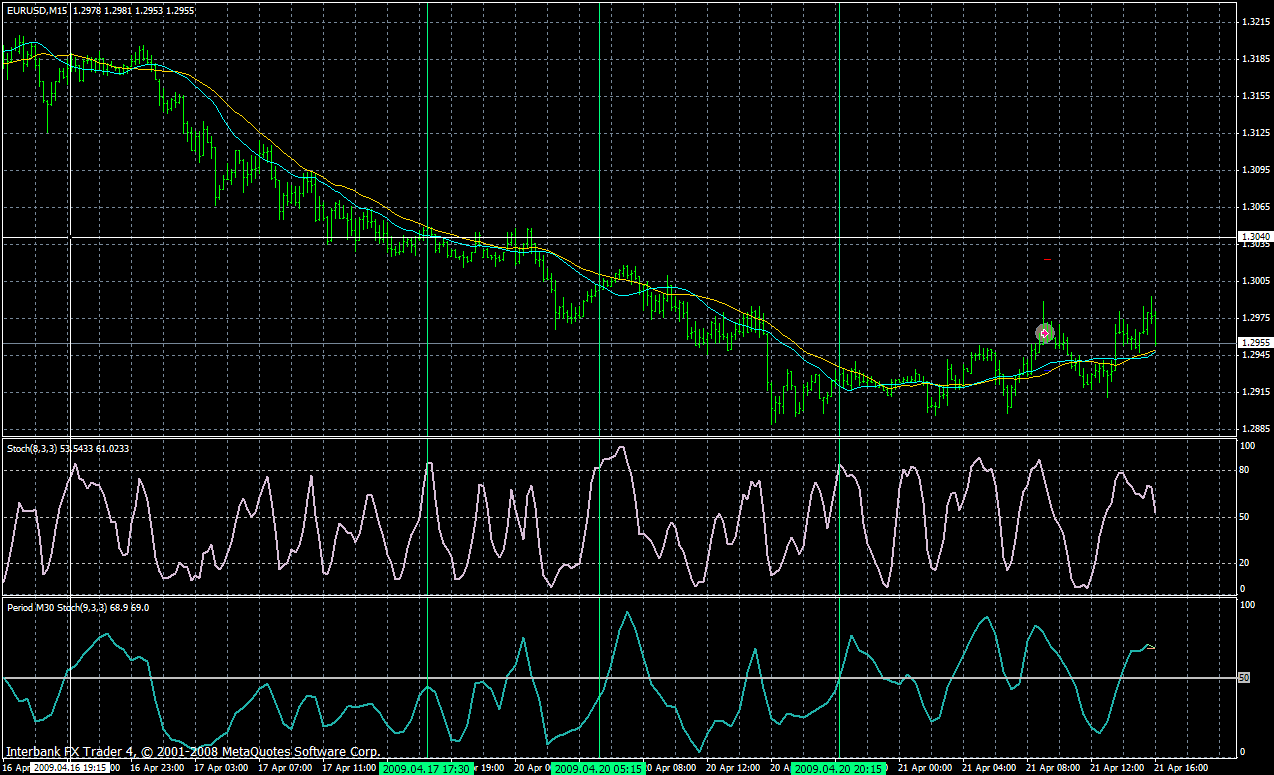Click the 80 level on Stoch scale
Image resolution: width=1274 pixels, height=775 pixels.
[1245, 469]
